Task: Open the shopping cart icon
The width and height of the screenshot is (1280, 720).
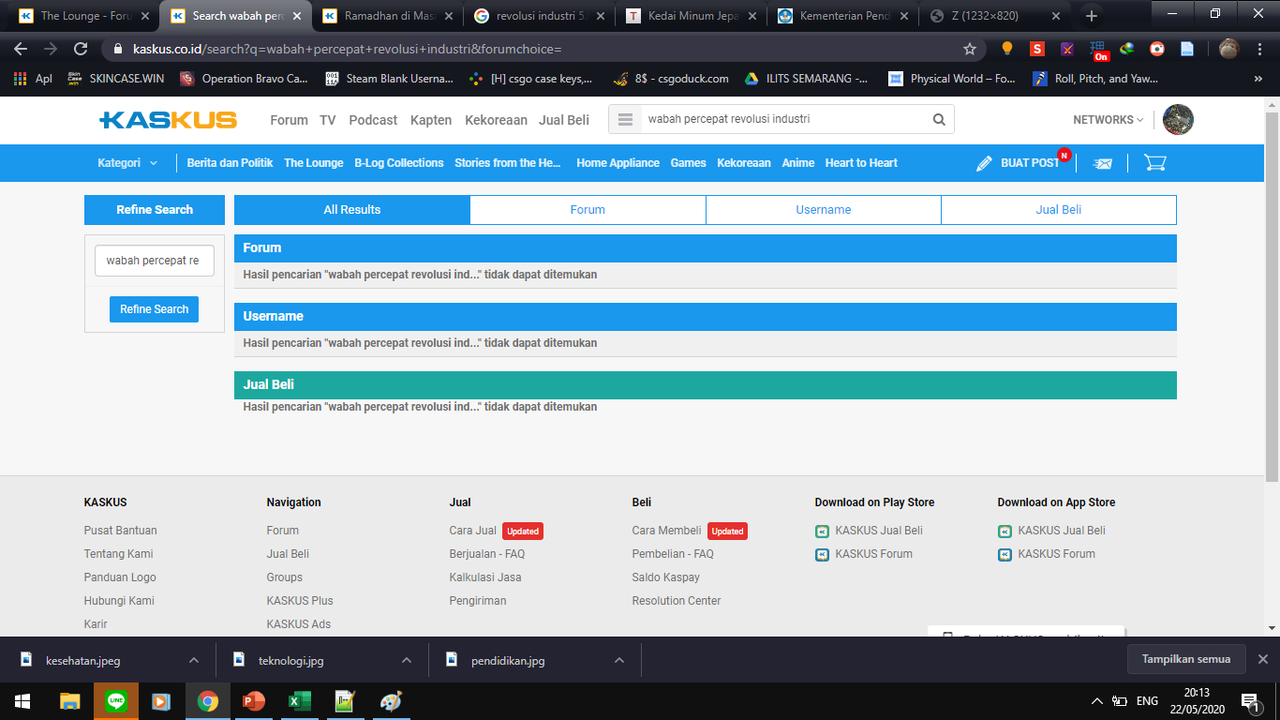Action: (1155, 162)
